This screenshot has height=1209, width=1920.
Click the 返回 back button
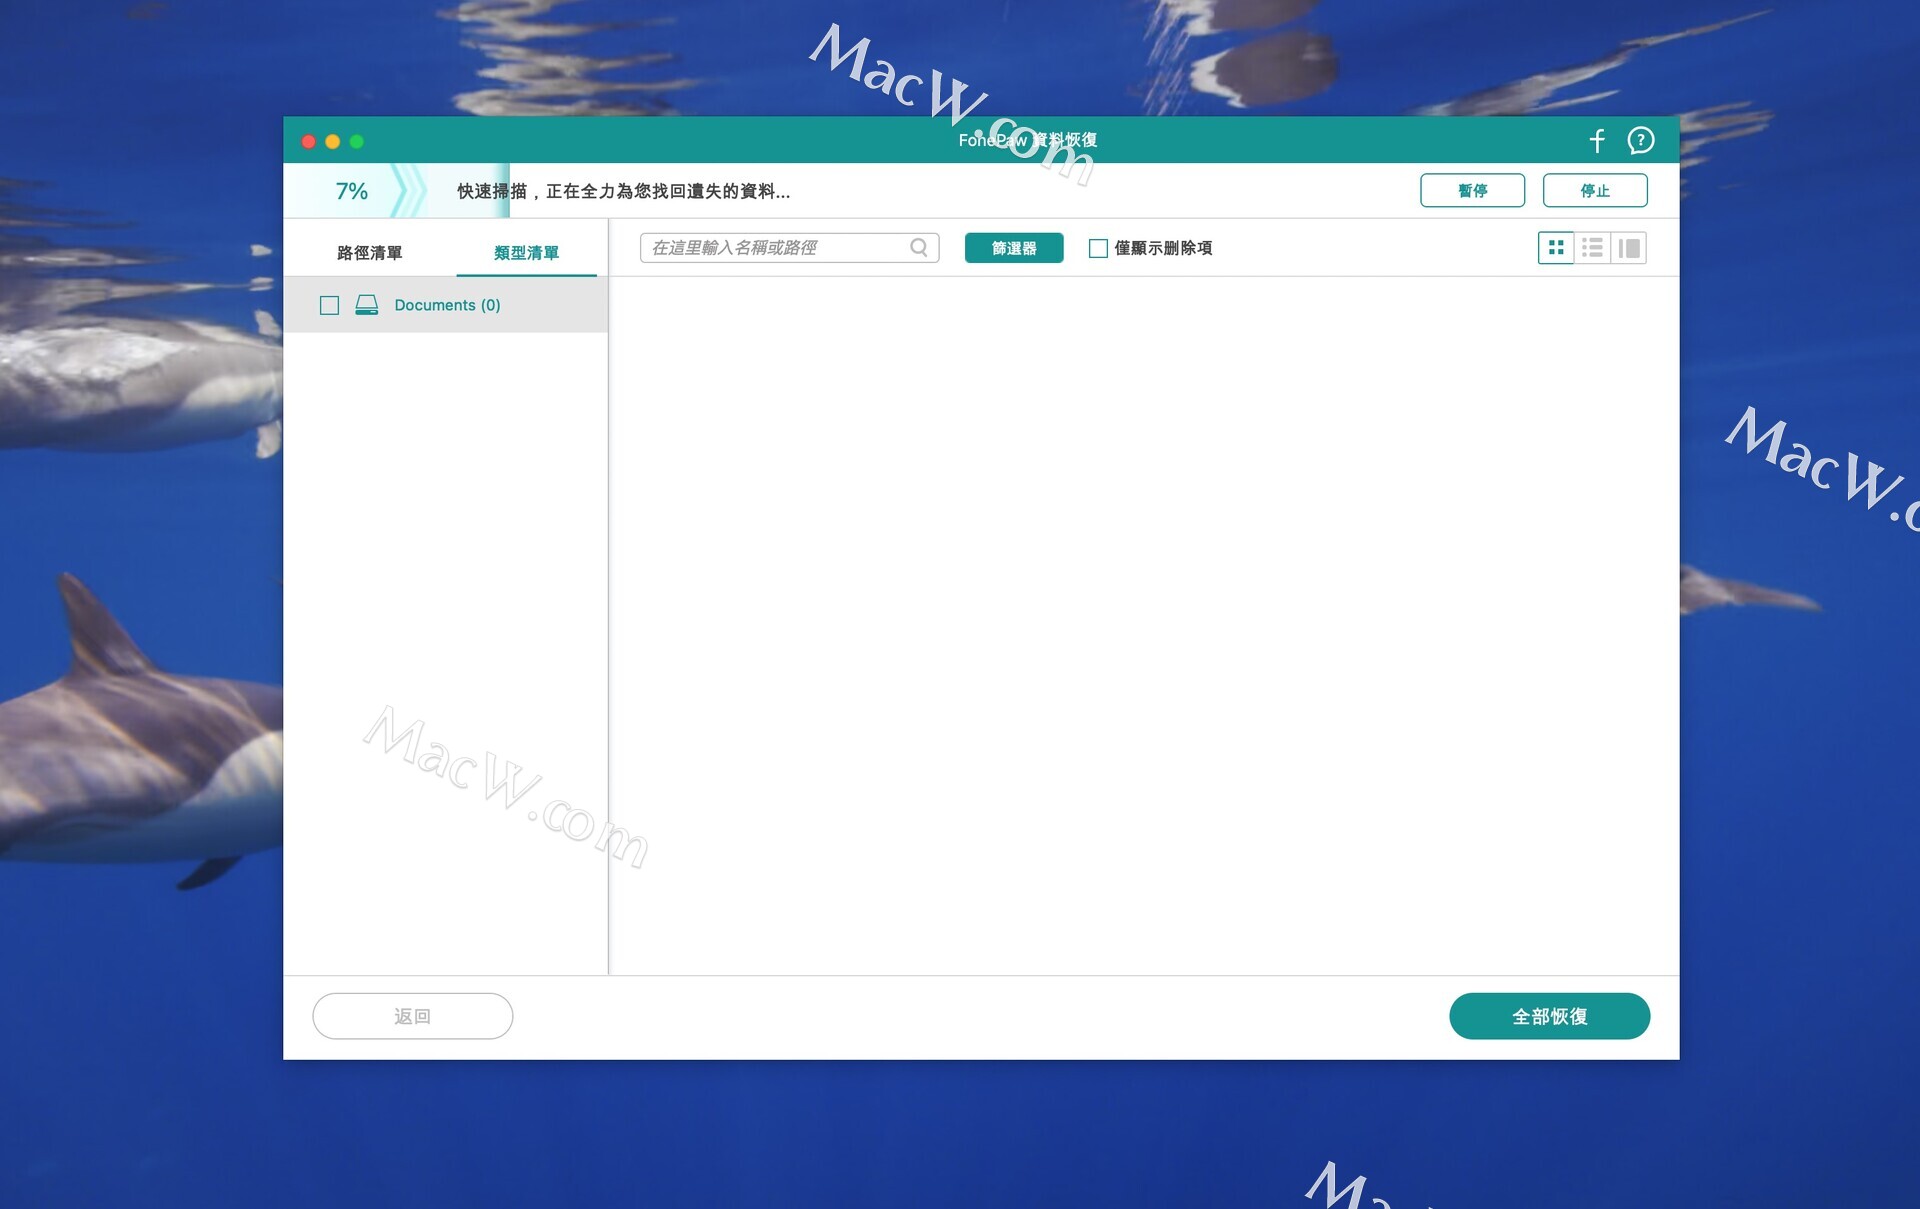(413, 1016)
